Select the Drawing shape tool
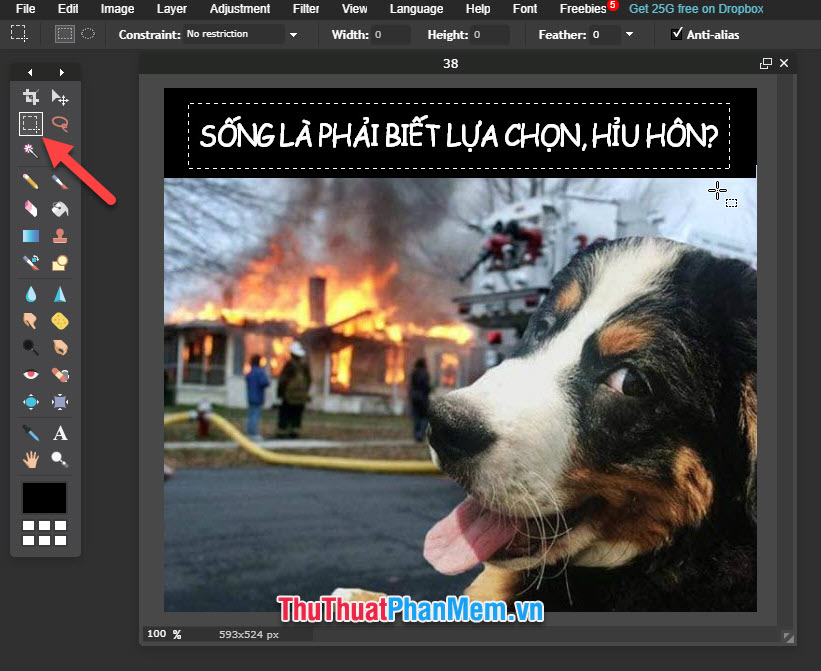821x671 pixels. (60, 263)
